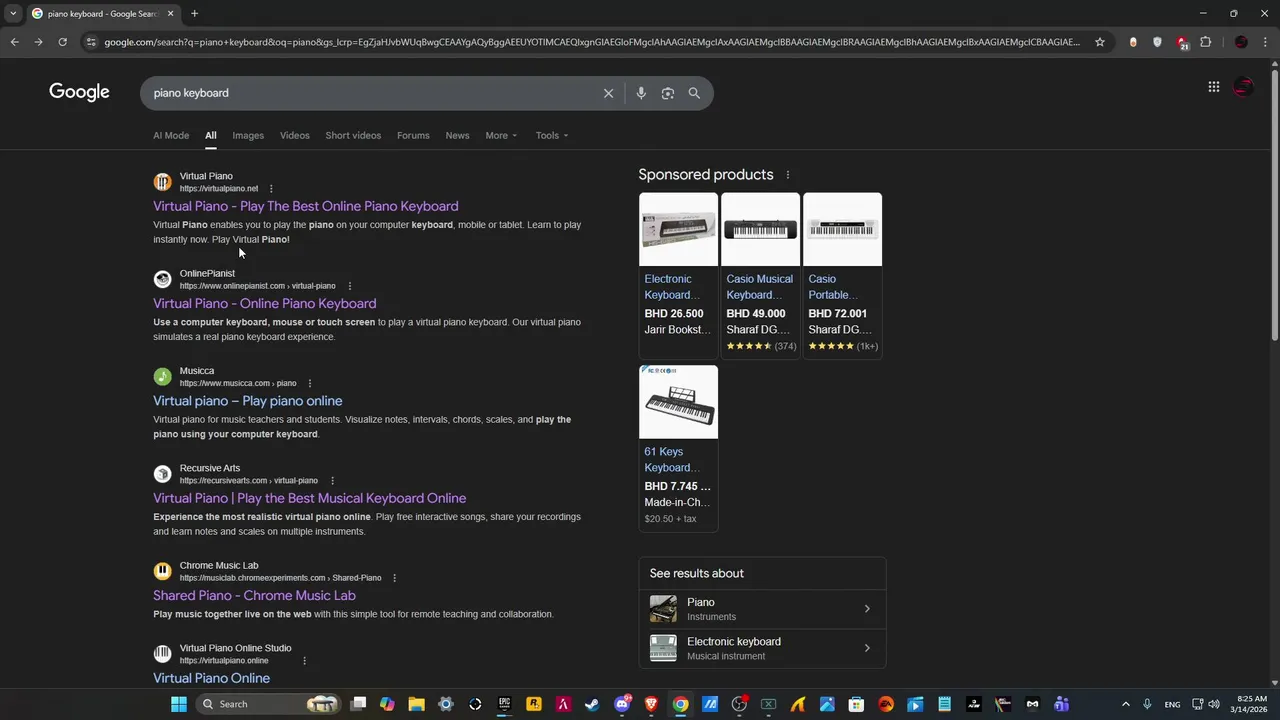Open Discord from the taskbar

click(x=622, y=704)
